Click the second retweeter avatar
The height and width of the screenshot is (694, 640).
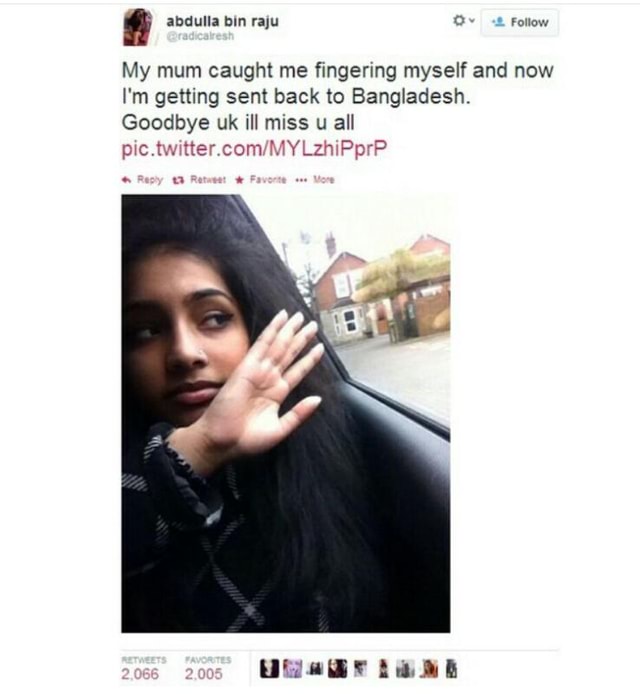point(292,669)
